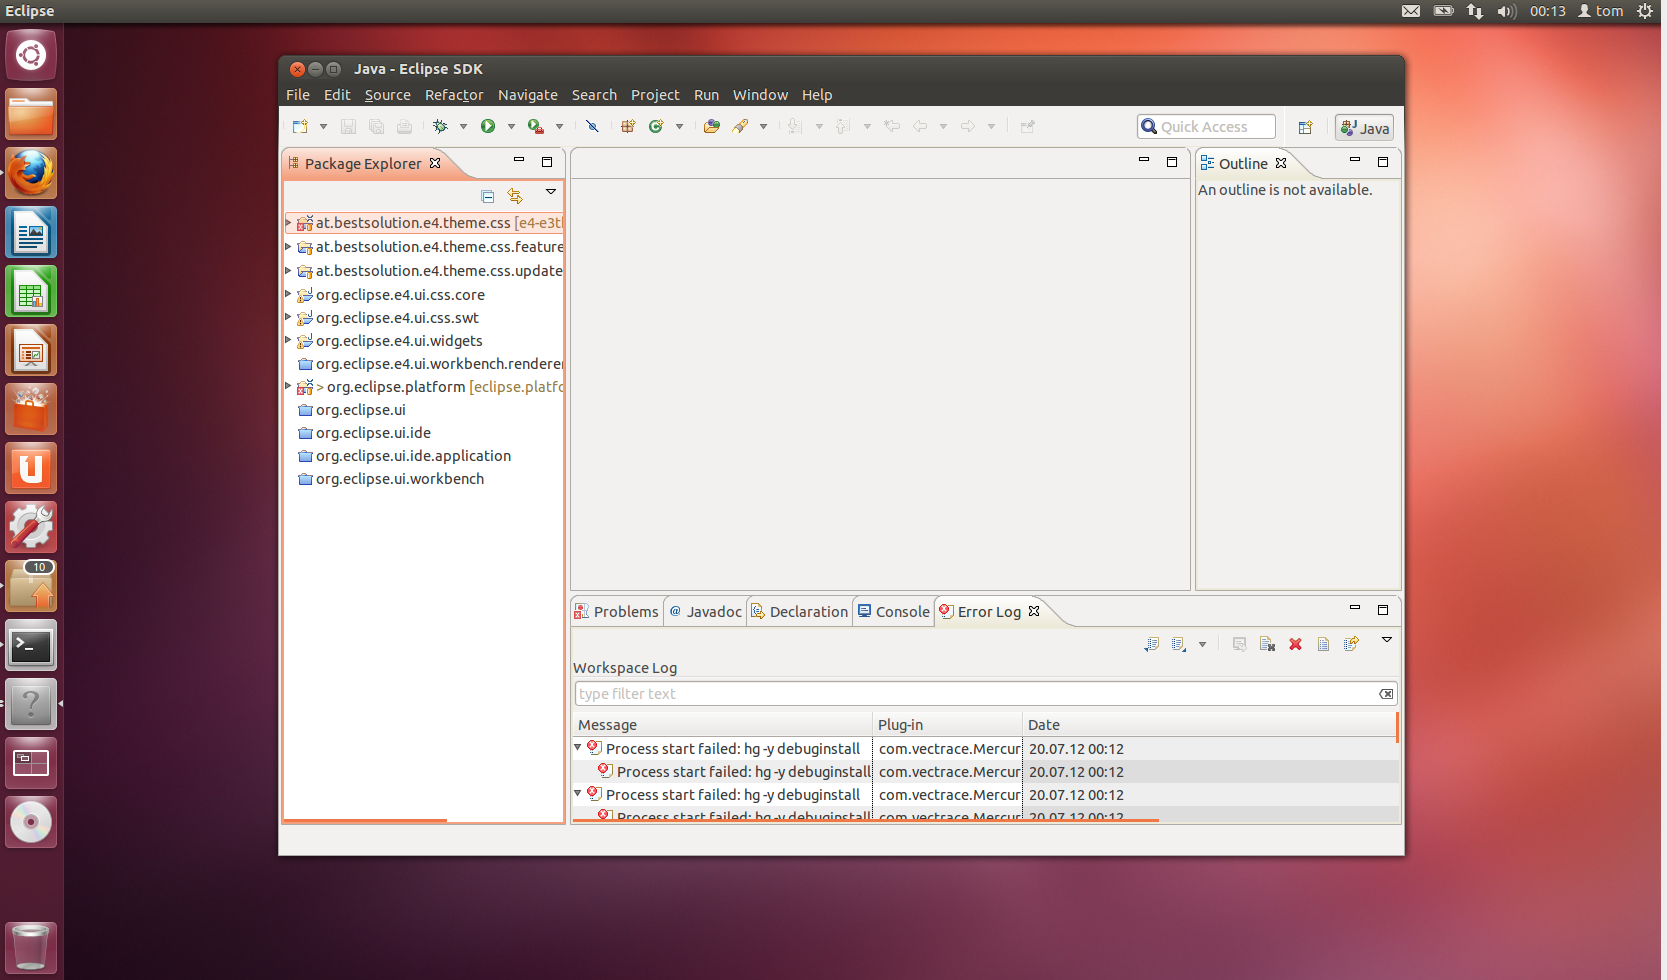Select the Java perspective button
This screenshot has height=980, width=1667.
[1364, 127]
